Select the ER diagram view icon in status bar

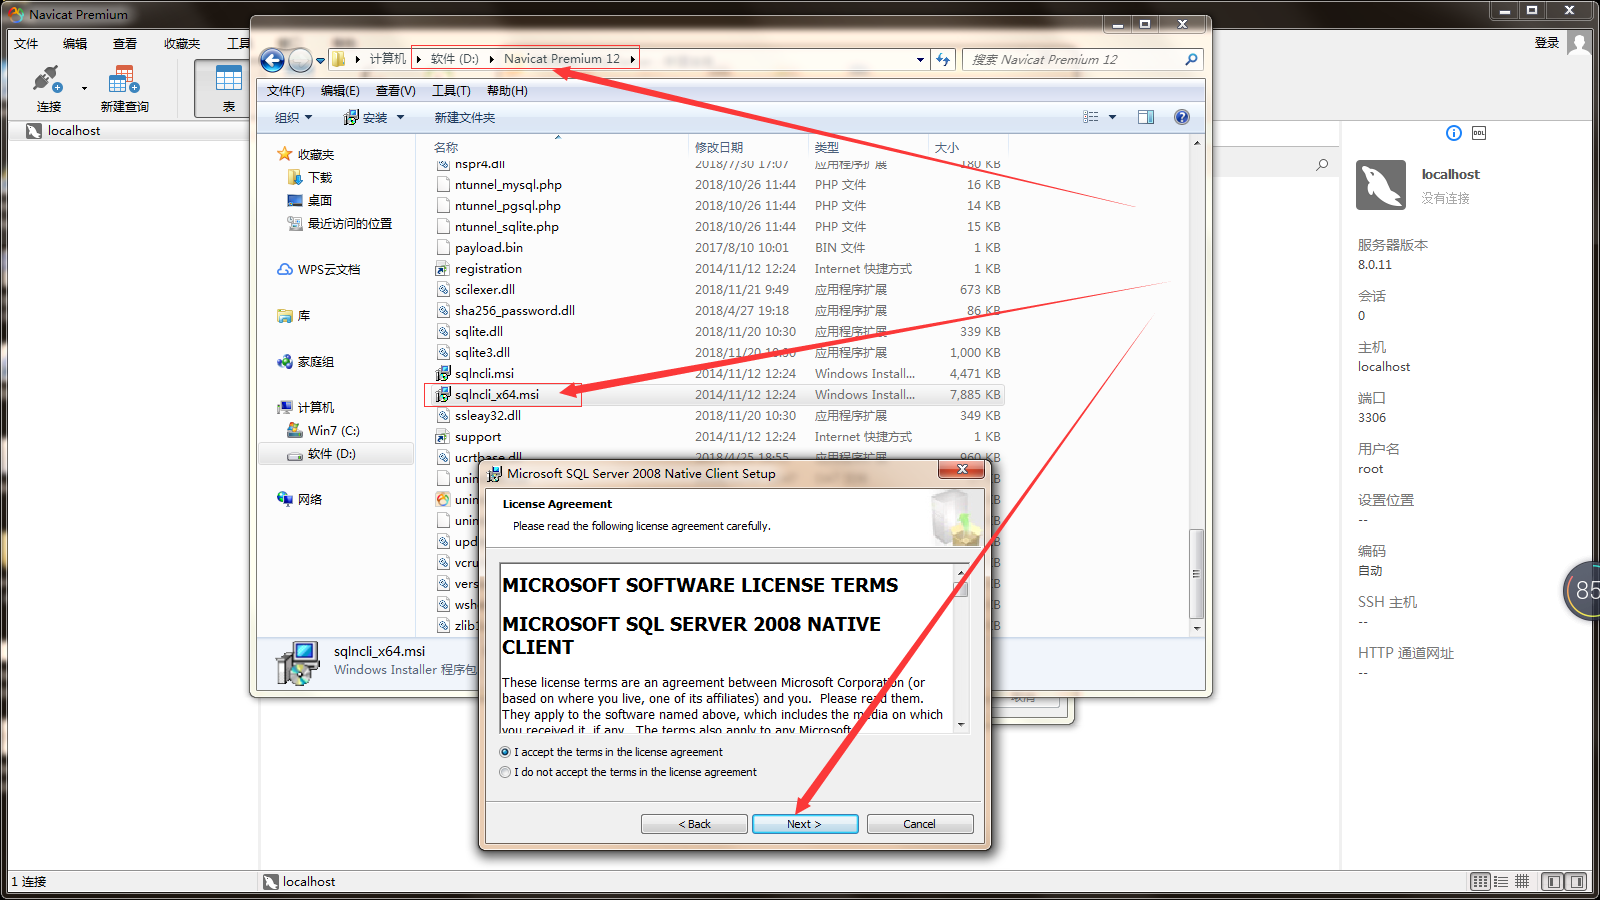(x=1522, y=881)
